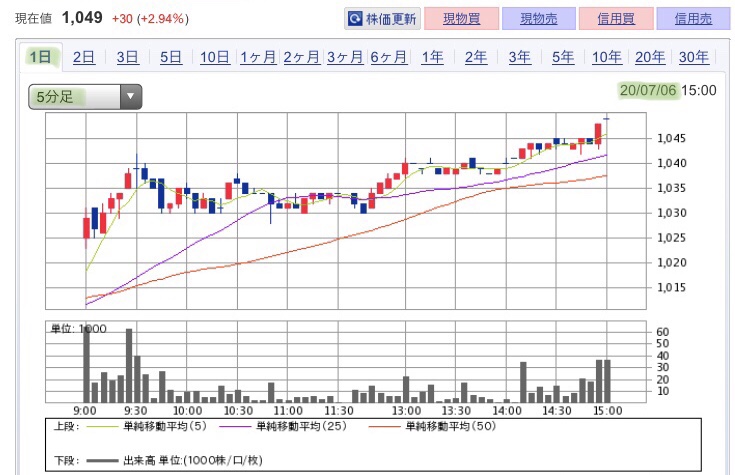Click the +30 (+2.94%) change value
The image size is (735, 475).
(x=150, y=19)
